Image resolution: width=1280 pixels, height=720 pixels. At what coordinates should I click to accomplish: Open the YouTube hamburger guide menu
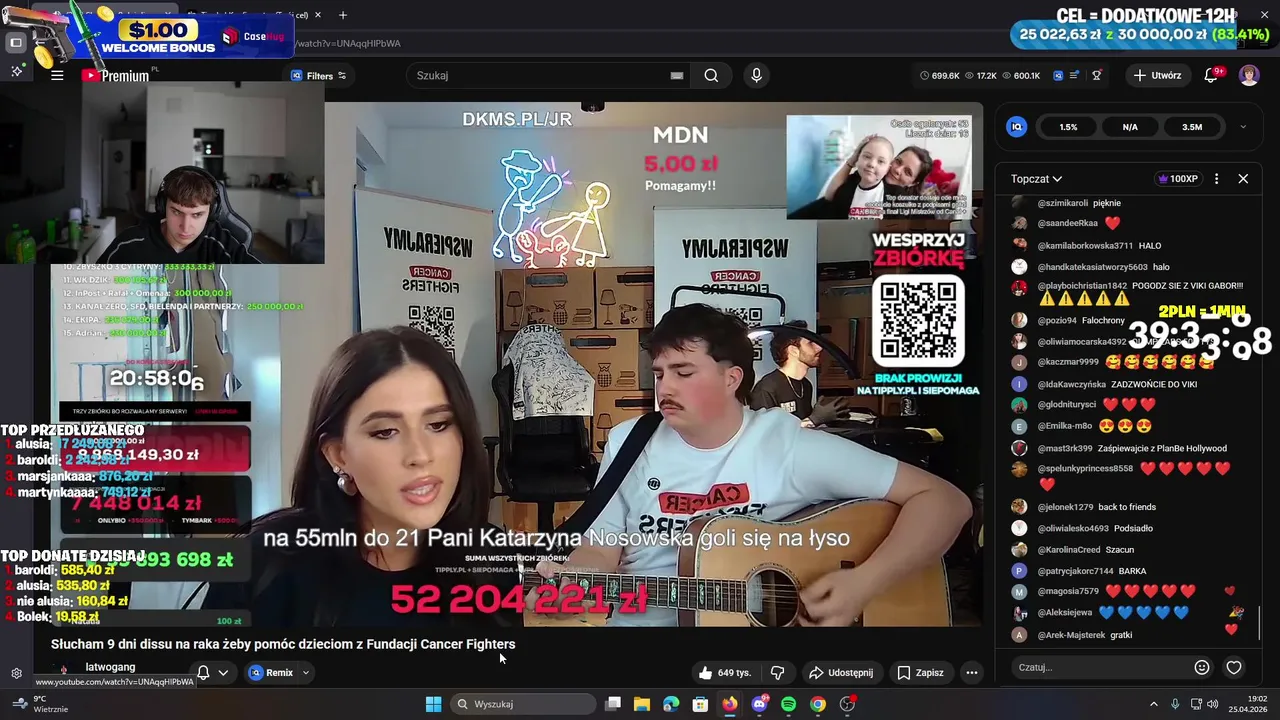point(57,75)
